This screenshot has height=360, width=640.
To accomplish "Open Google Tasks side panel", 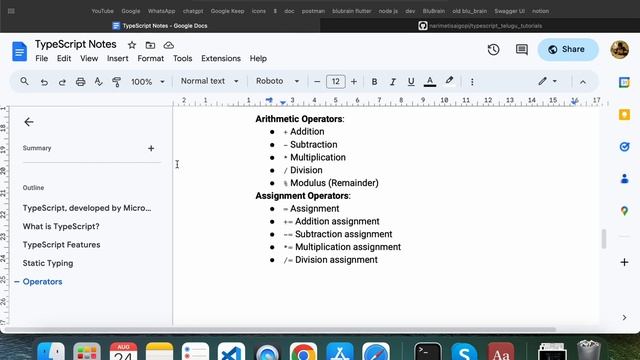I will point(624,147).
